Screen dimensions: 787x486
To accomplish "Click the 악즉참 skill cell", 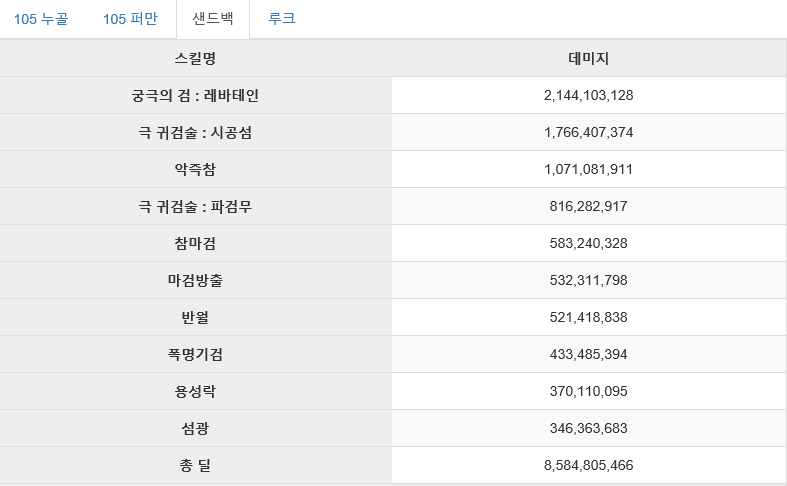I will point(195,169).
